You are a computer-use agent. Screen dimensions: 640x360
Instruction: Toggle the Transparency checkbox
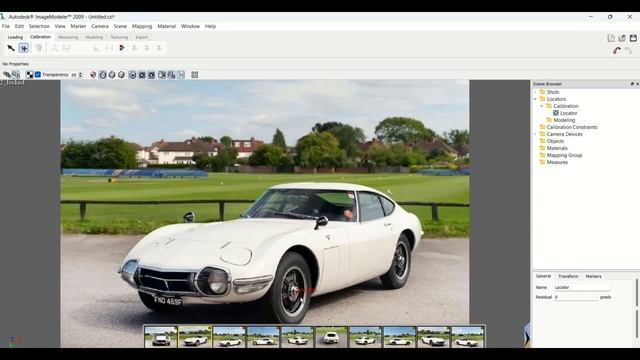38,75
